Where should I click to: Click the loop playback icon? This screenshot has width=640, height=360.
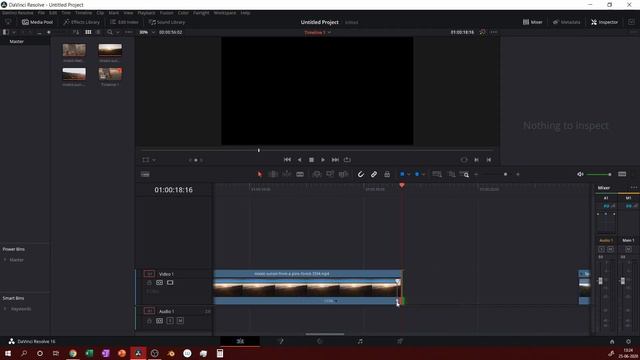click(347, 160)
